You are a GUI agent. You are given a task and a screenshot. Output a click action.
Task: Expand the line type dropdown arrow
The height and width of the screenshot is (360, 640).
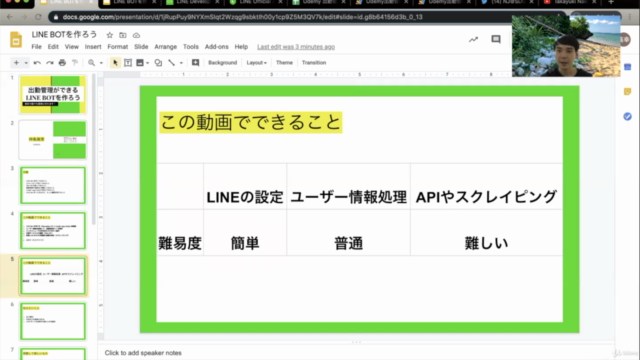pos(181,63)
